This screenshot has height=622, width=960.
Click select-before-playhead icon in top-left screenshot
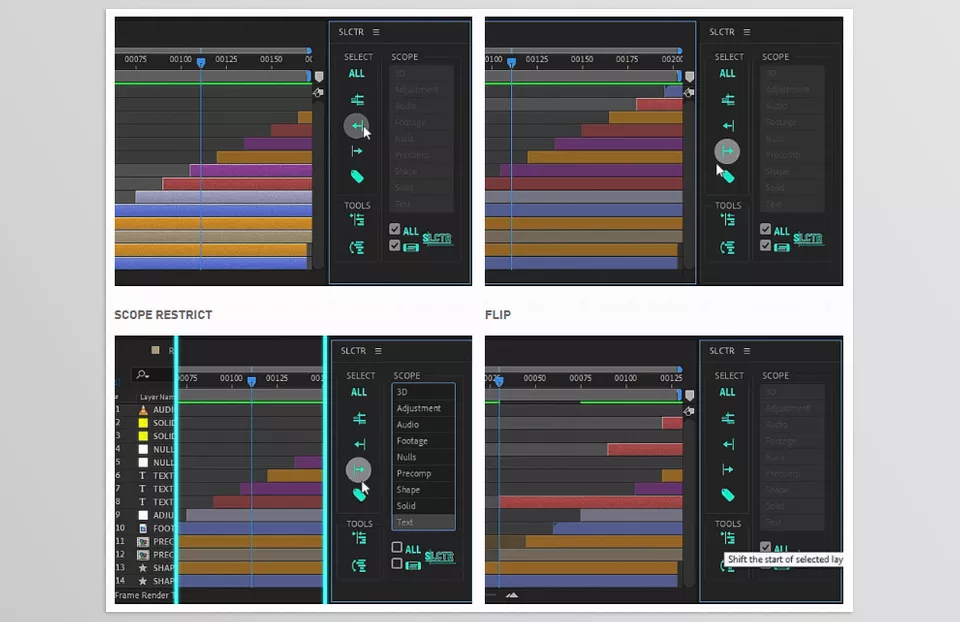coord(357,126)
